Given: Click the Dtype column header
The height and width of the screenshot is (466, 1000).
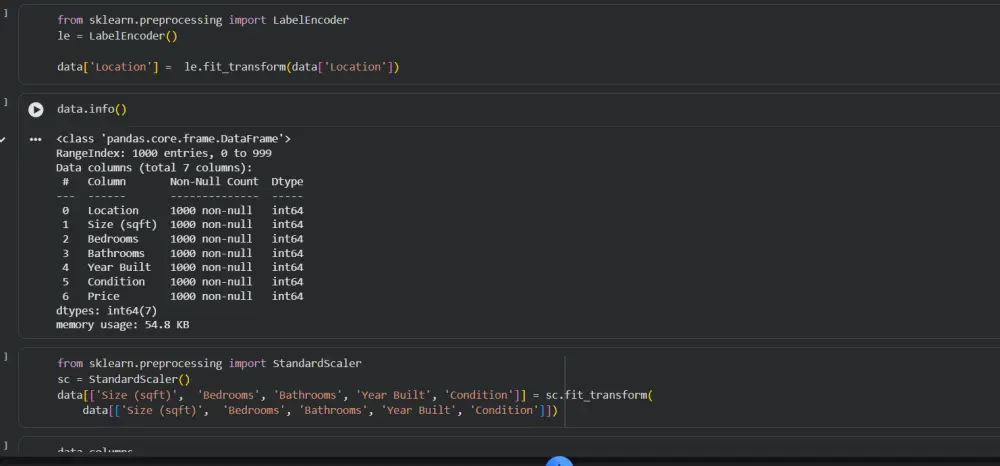Looking at the screenshot, I should point(288,182).
